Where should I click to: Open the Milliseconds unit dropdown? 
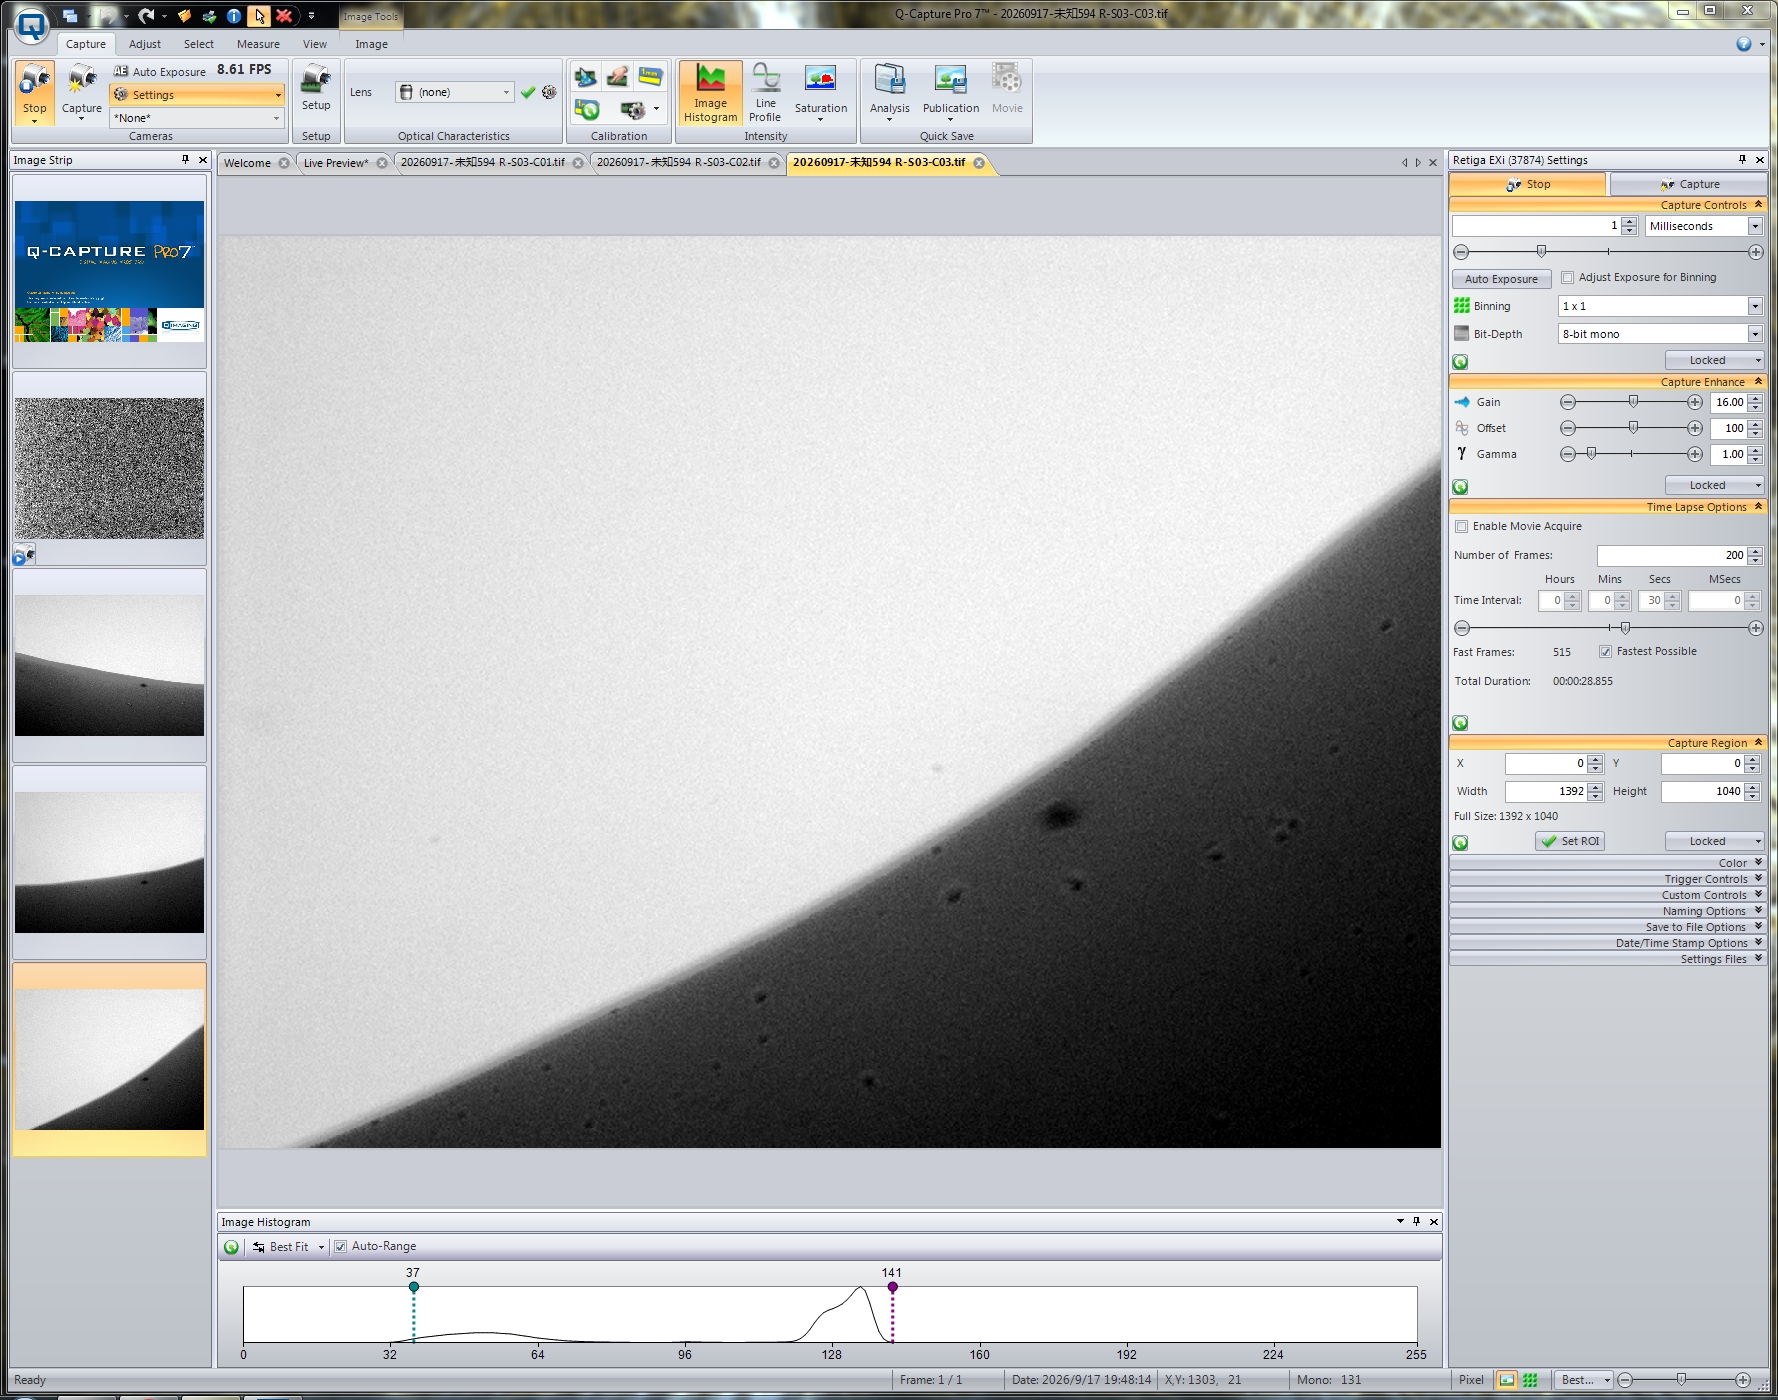click(x=1755, y=226)
